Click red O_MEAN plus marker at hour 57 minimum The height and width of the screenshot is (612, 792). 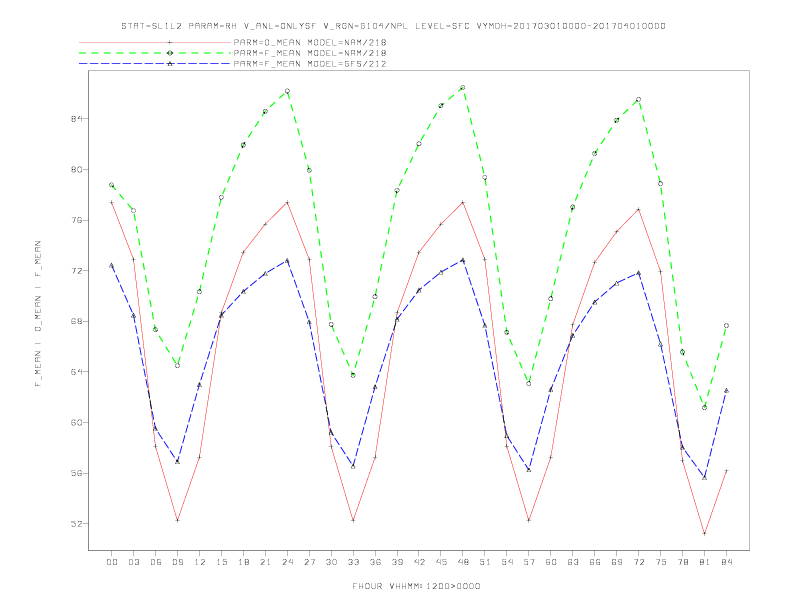coord(529,520)
